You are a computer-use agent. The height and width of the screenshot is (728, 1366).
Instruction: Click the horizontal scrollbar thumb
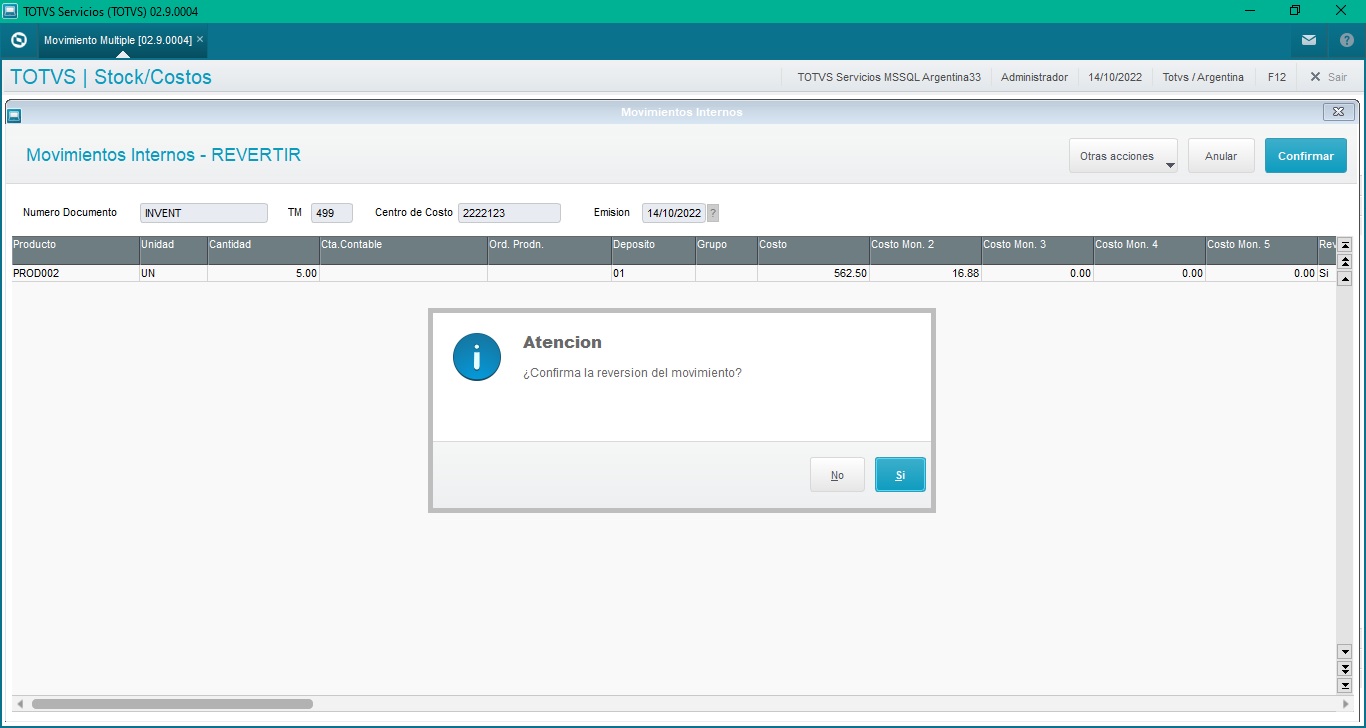172,704
